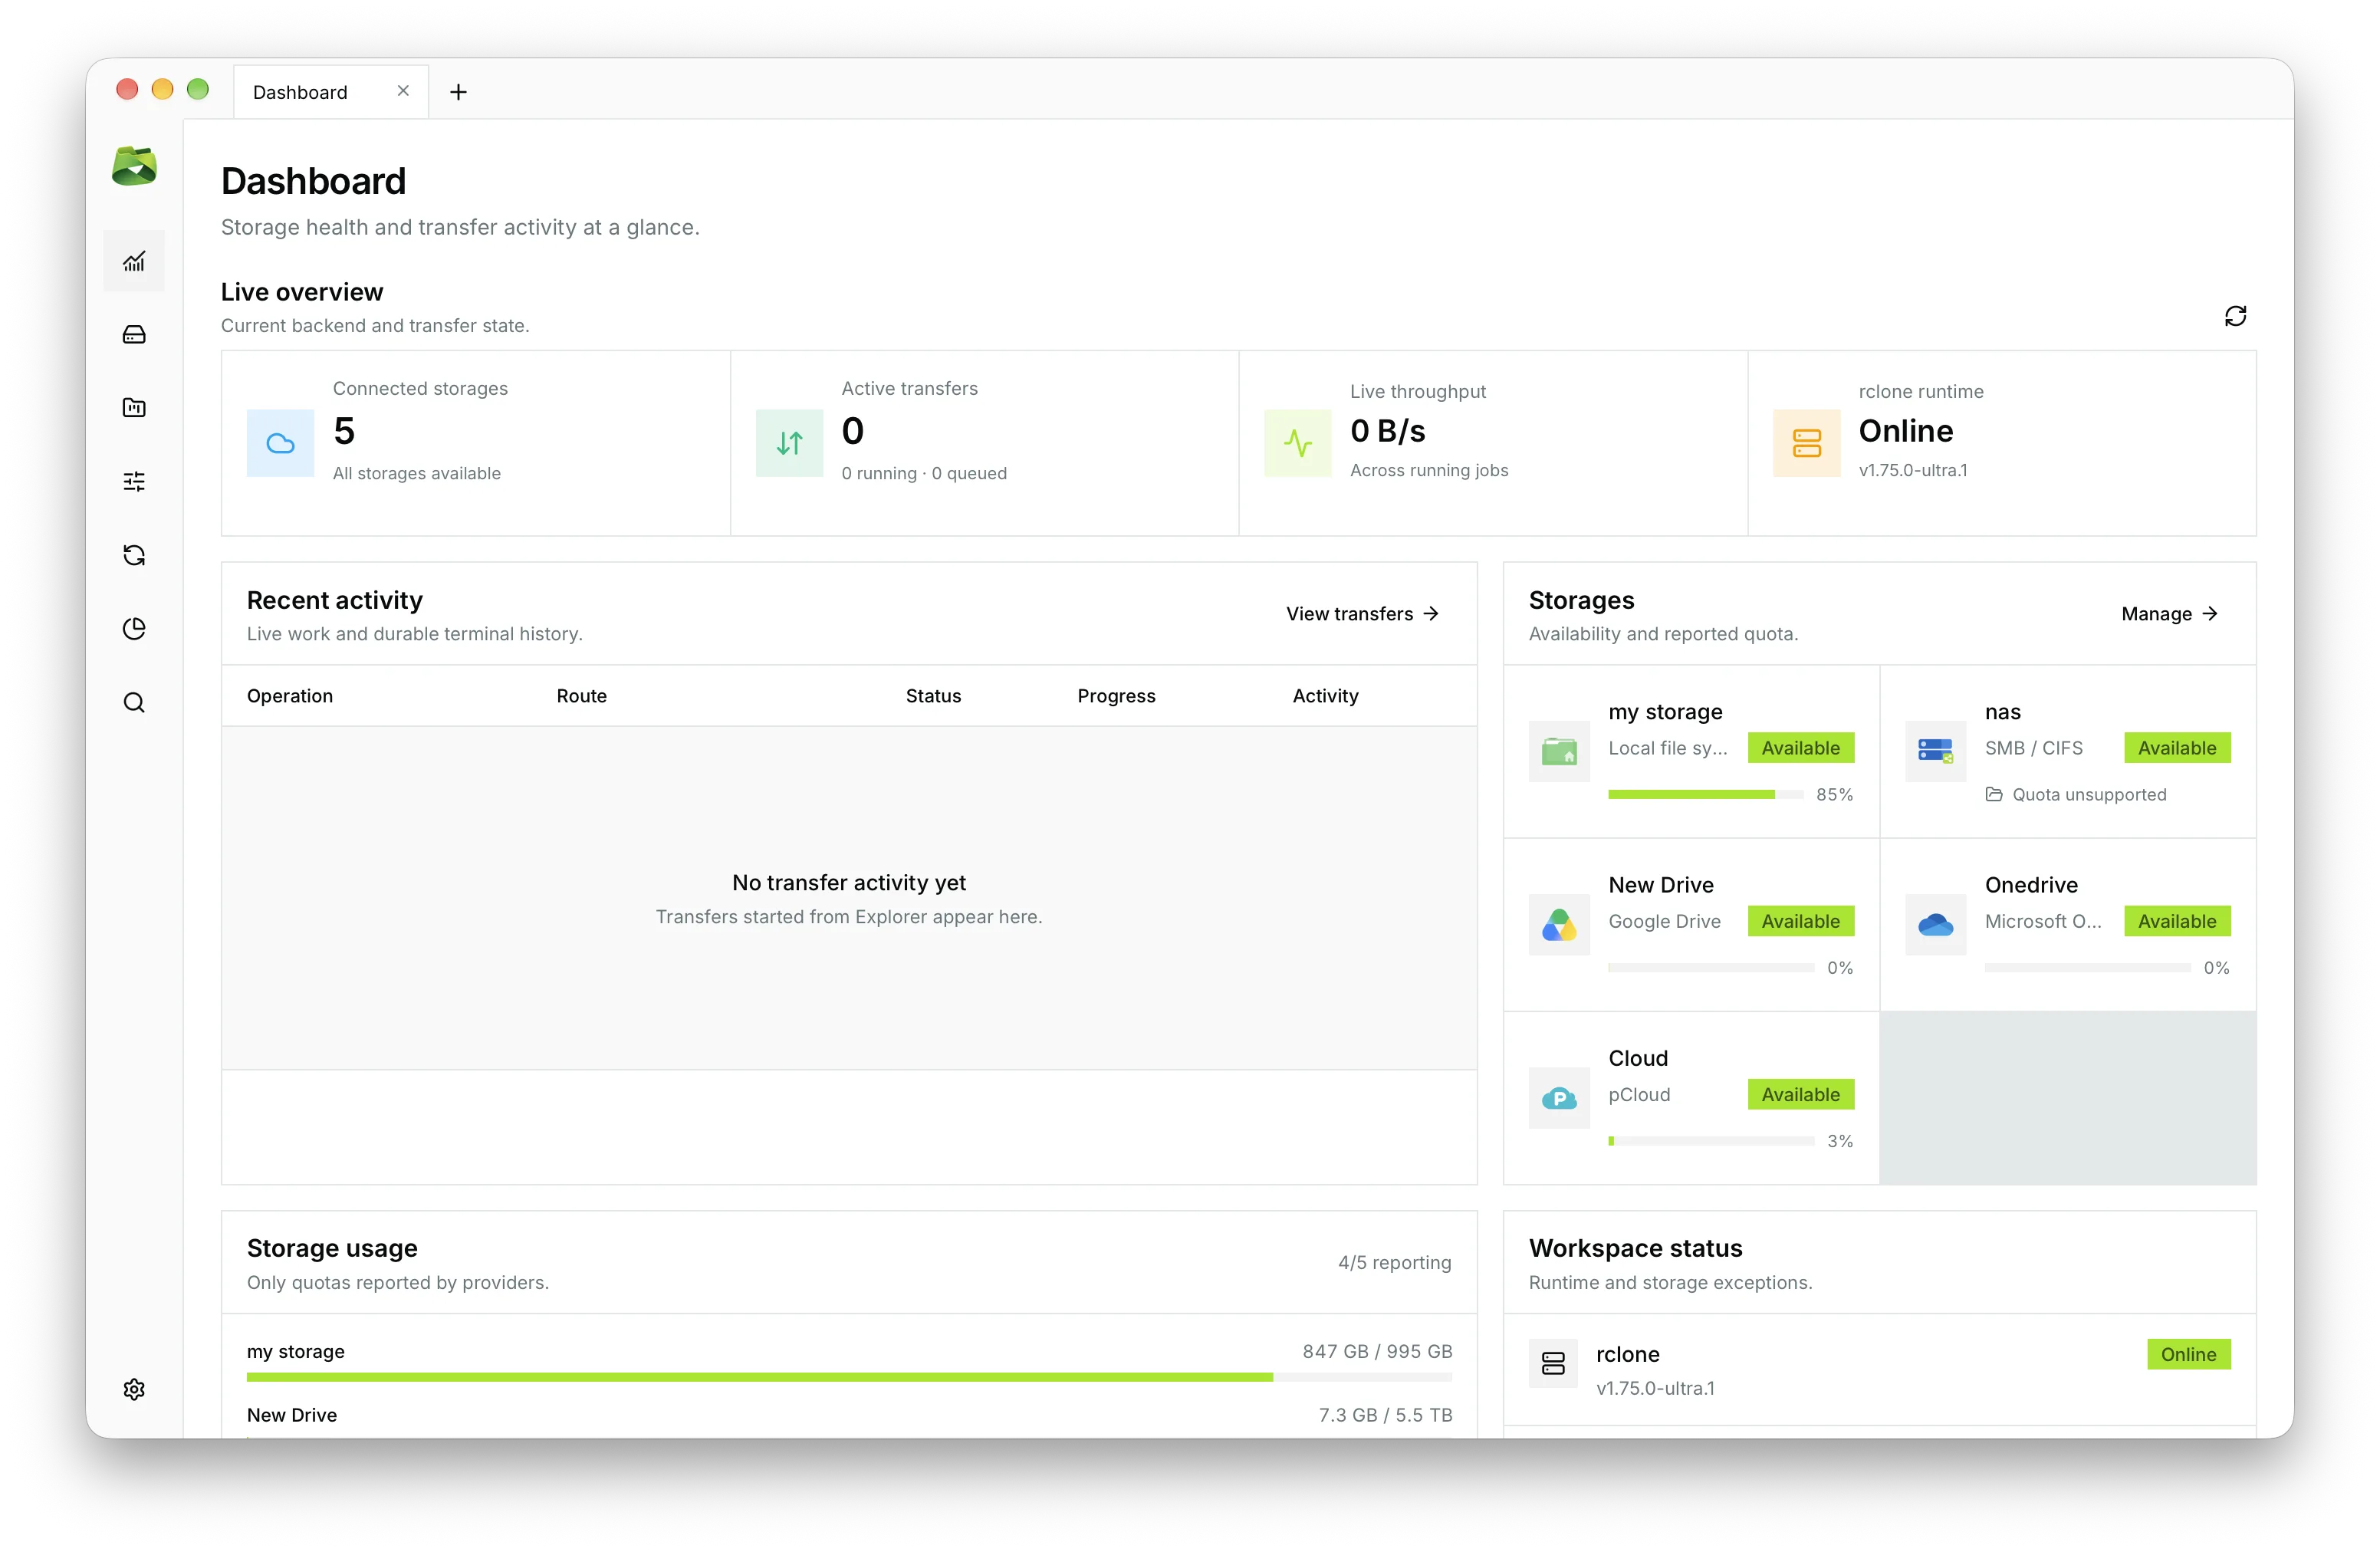Click the my storage 85% usage bar

point(1705,795)
